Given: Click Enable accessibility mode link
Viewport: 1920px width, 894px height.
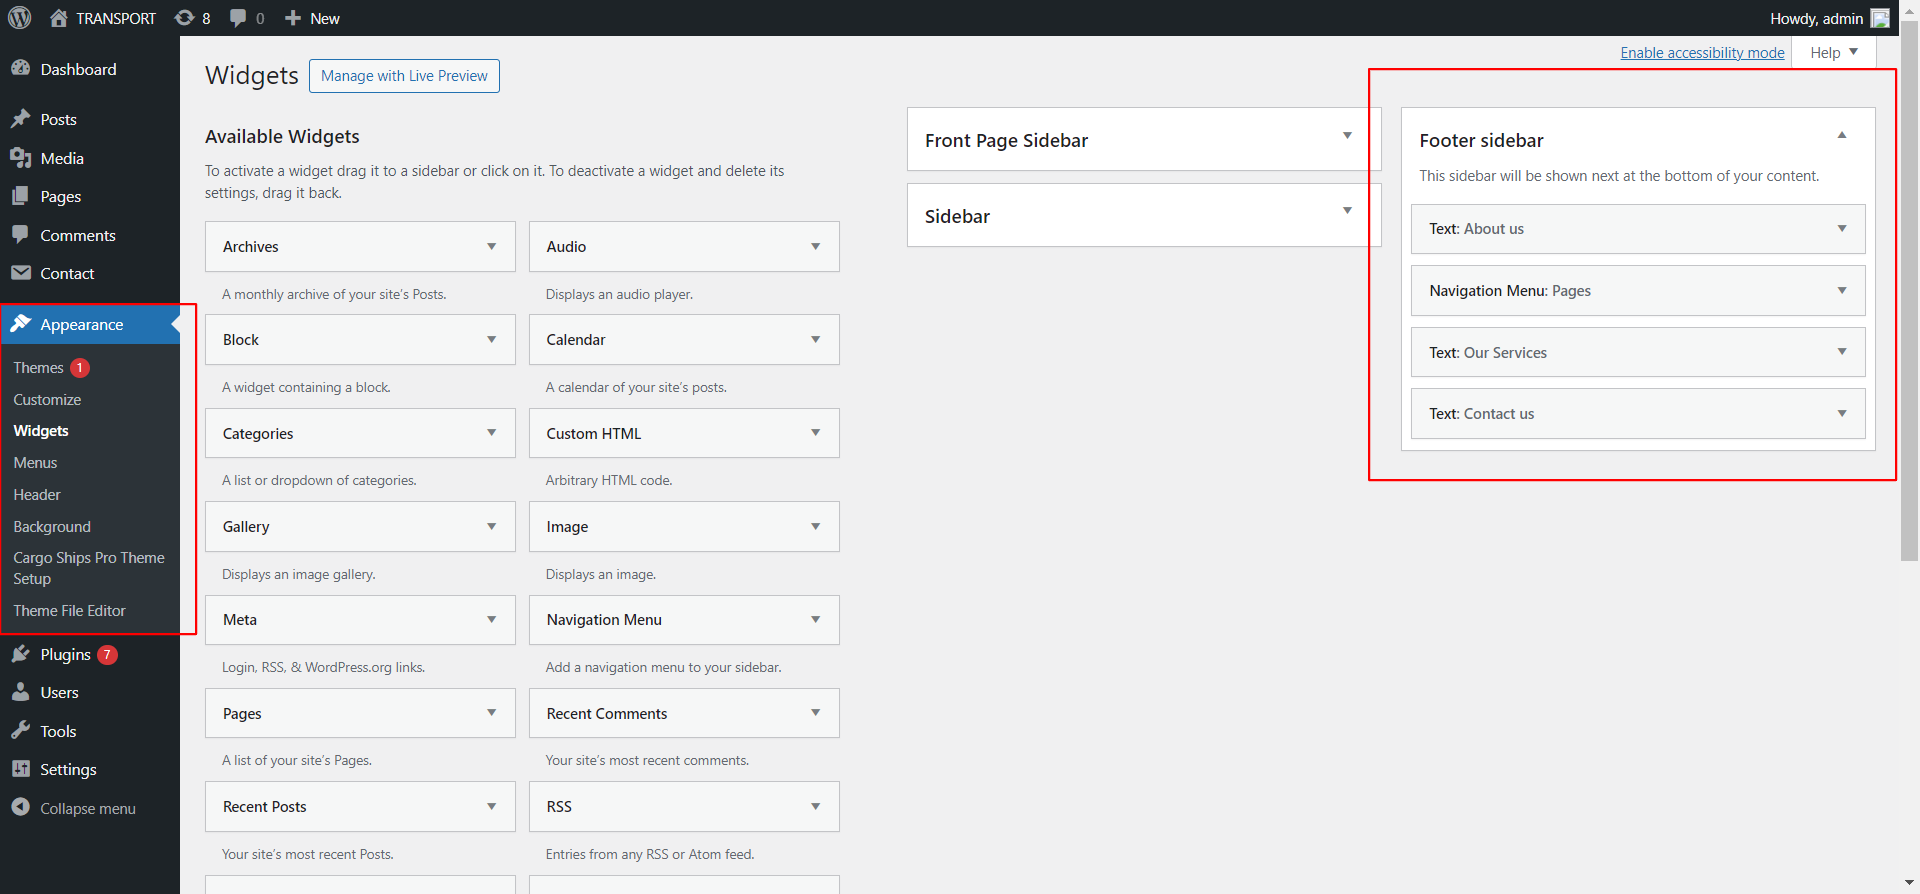Looking at the screenshot, I should pyautogui.click(x=1702, y=53).
